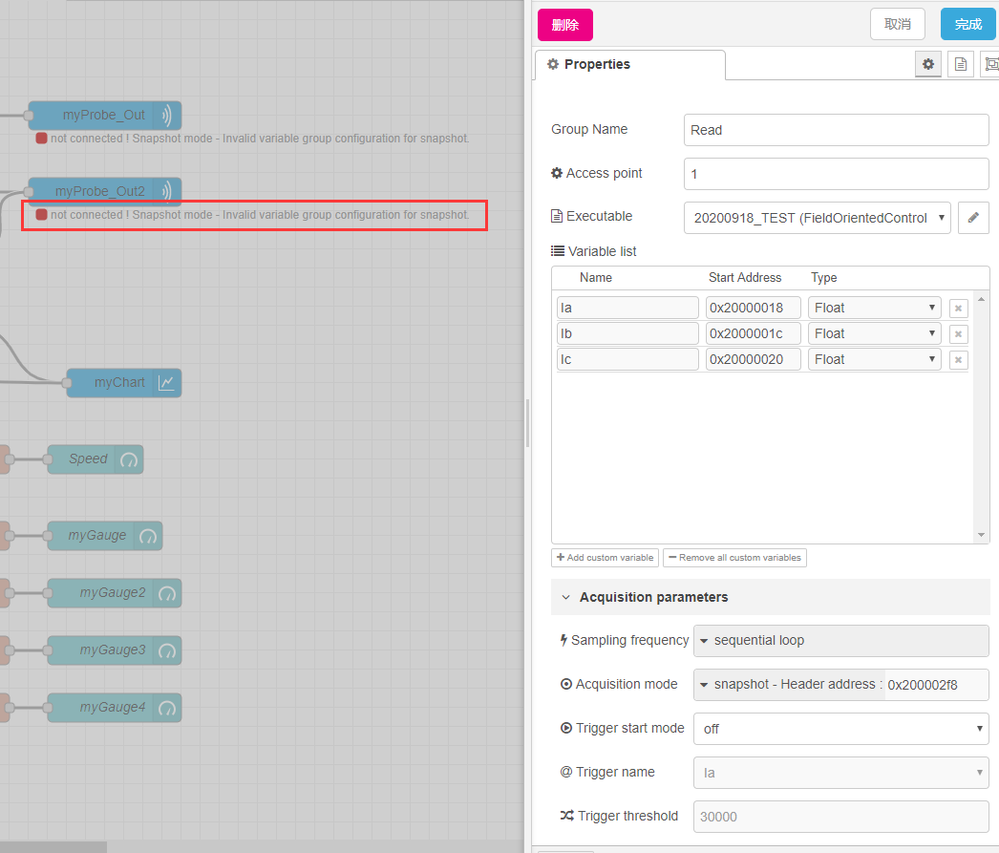Screen dimensions: 999x853
Task: Click the 取消 cancel button
Action: [897, 25]
